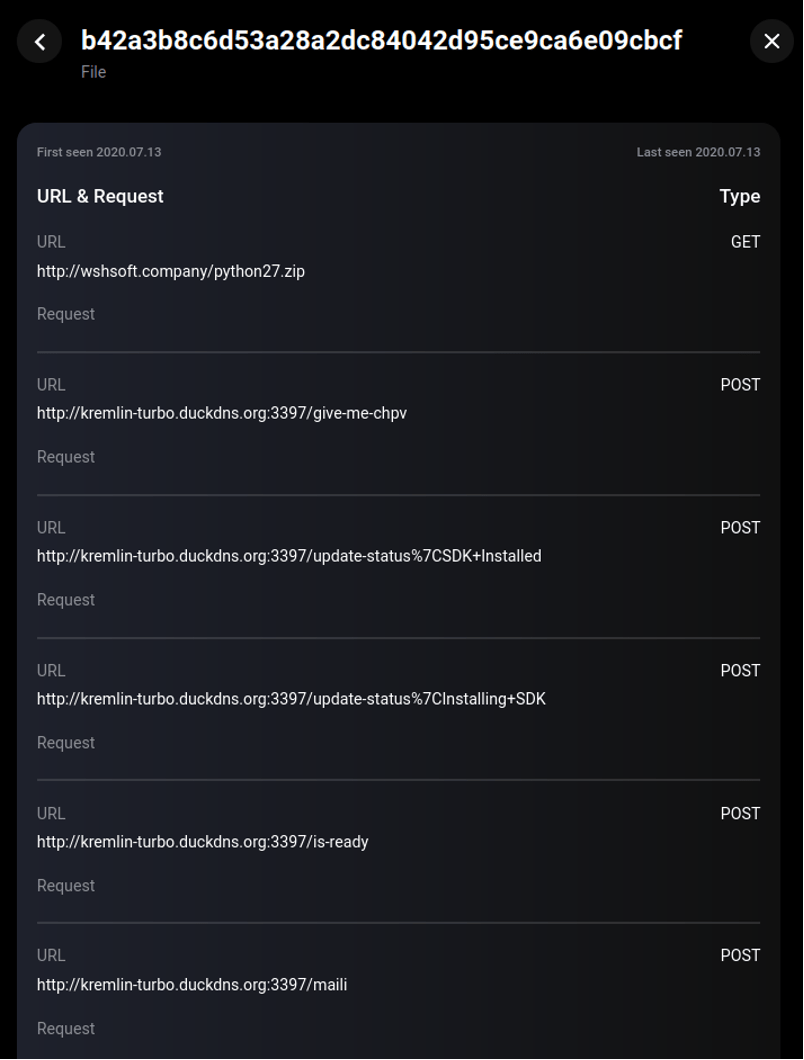Viewport: 804px width, 1060px height.
Task: Open the is-ready URL
Action: tap(203, 842)
